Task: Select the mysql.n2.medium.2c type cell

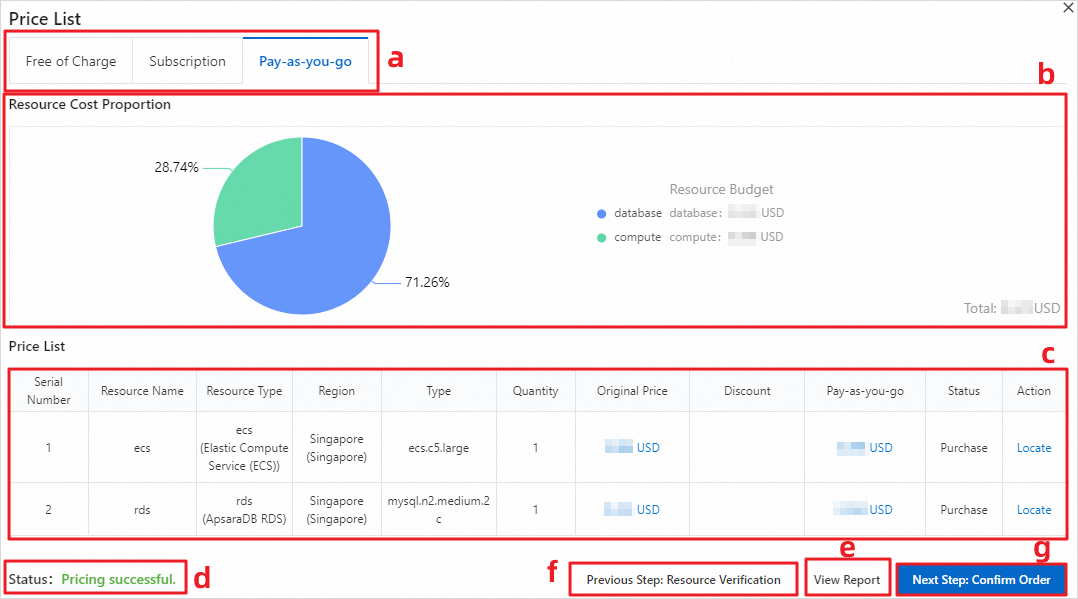Action: click(439, 510)
